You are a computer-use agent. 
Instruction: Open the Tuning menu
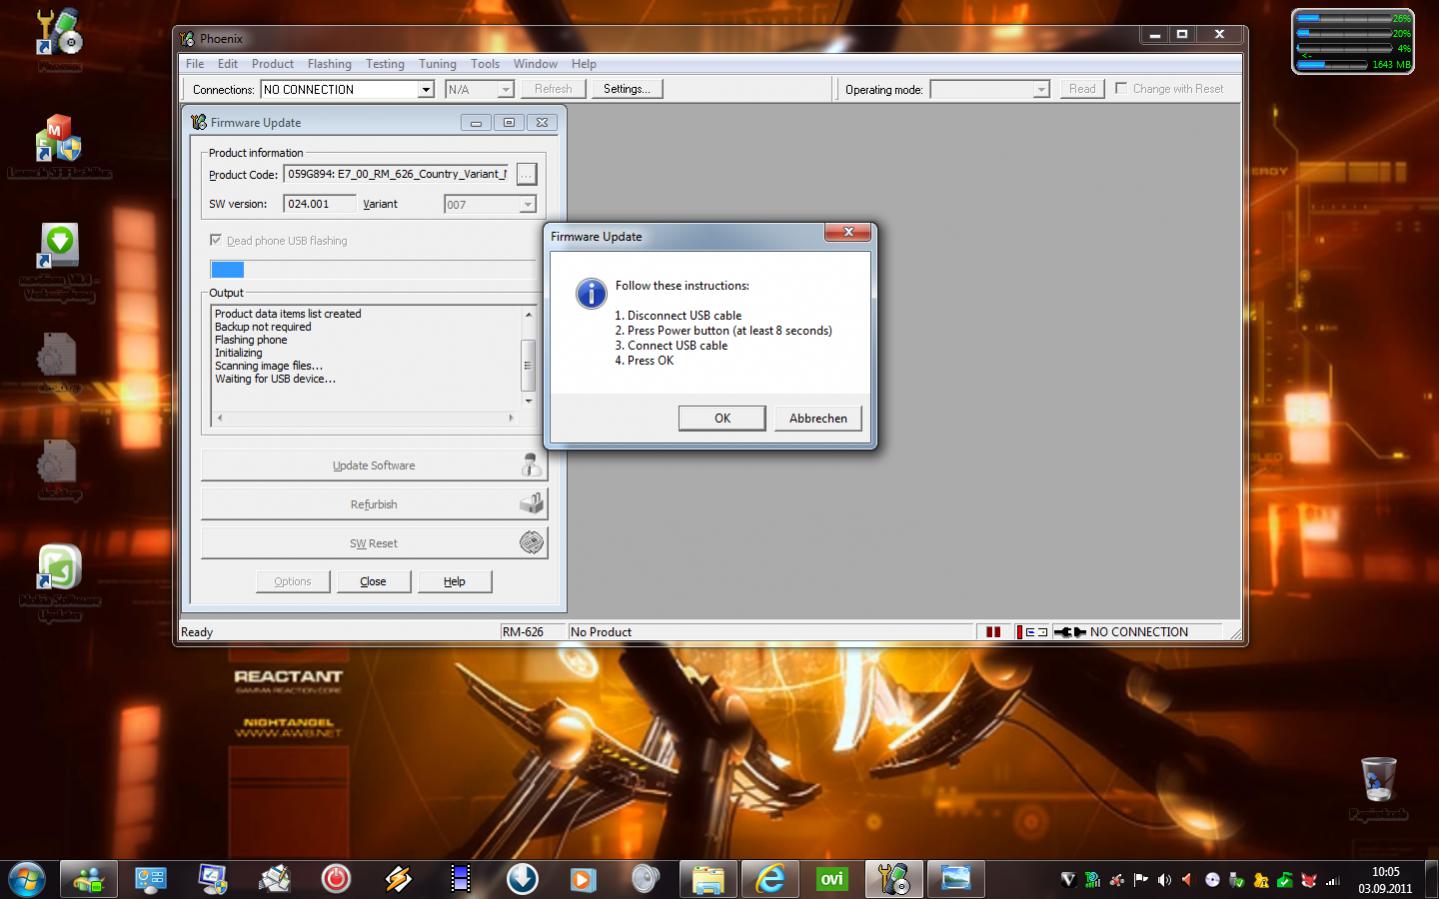point(438,64)
